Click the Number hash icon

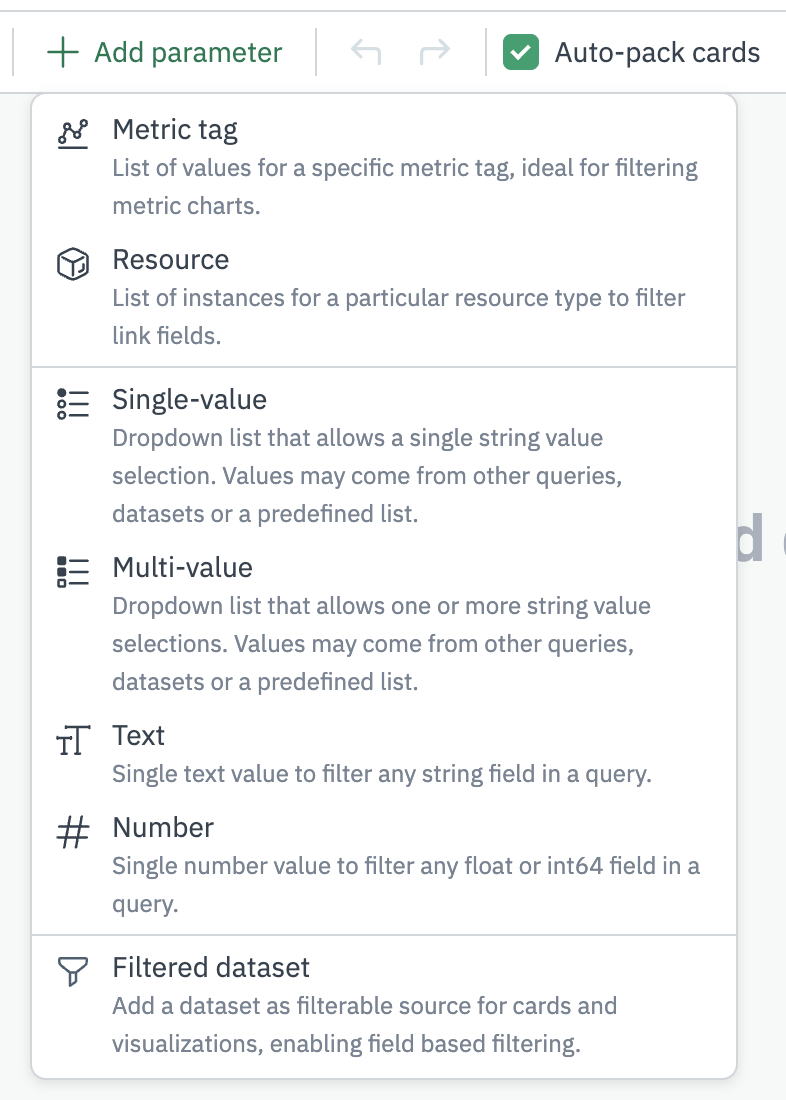[x=73, y=832]
